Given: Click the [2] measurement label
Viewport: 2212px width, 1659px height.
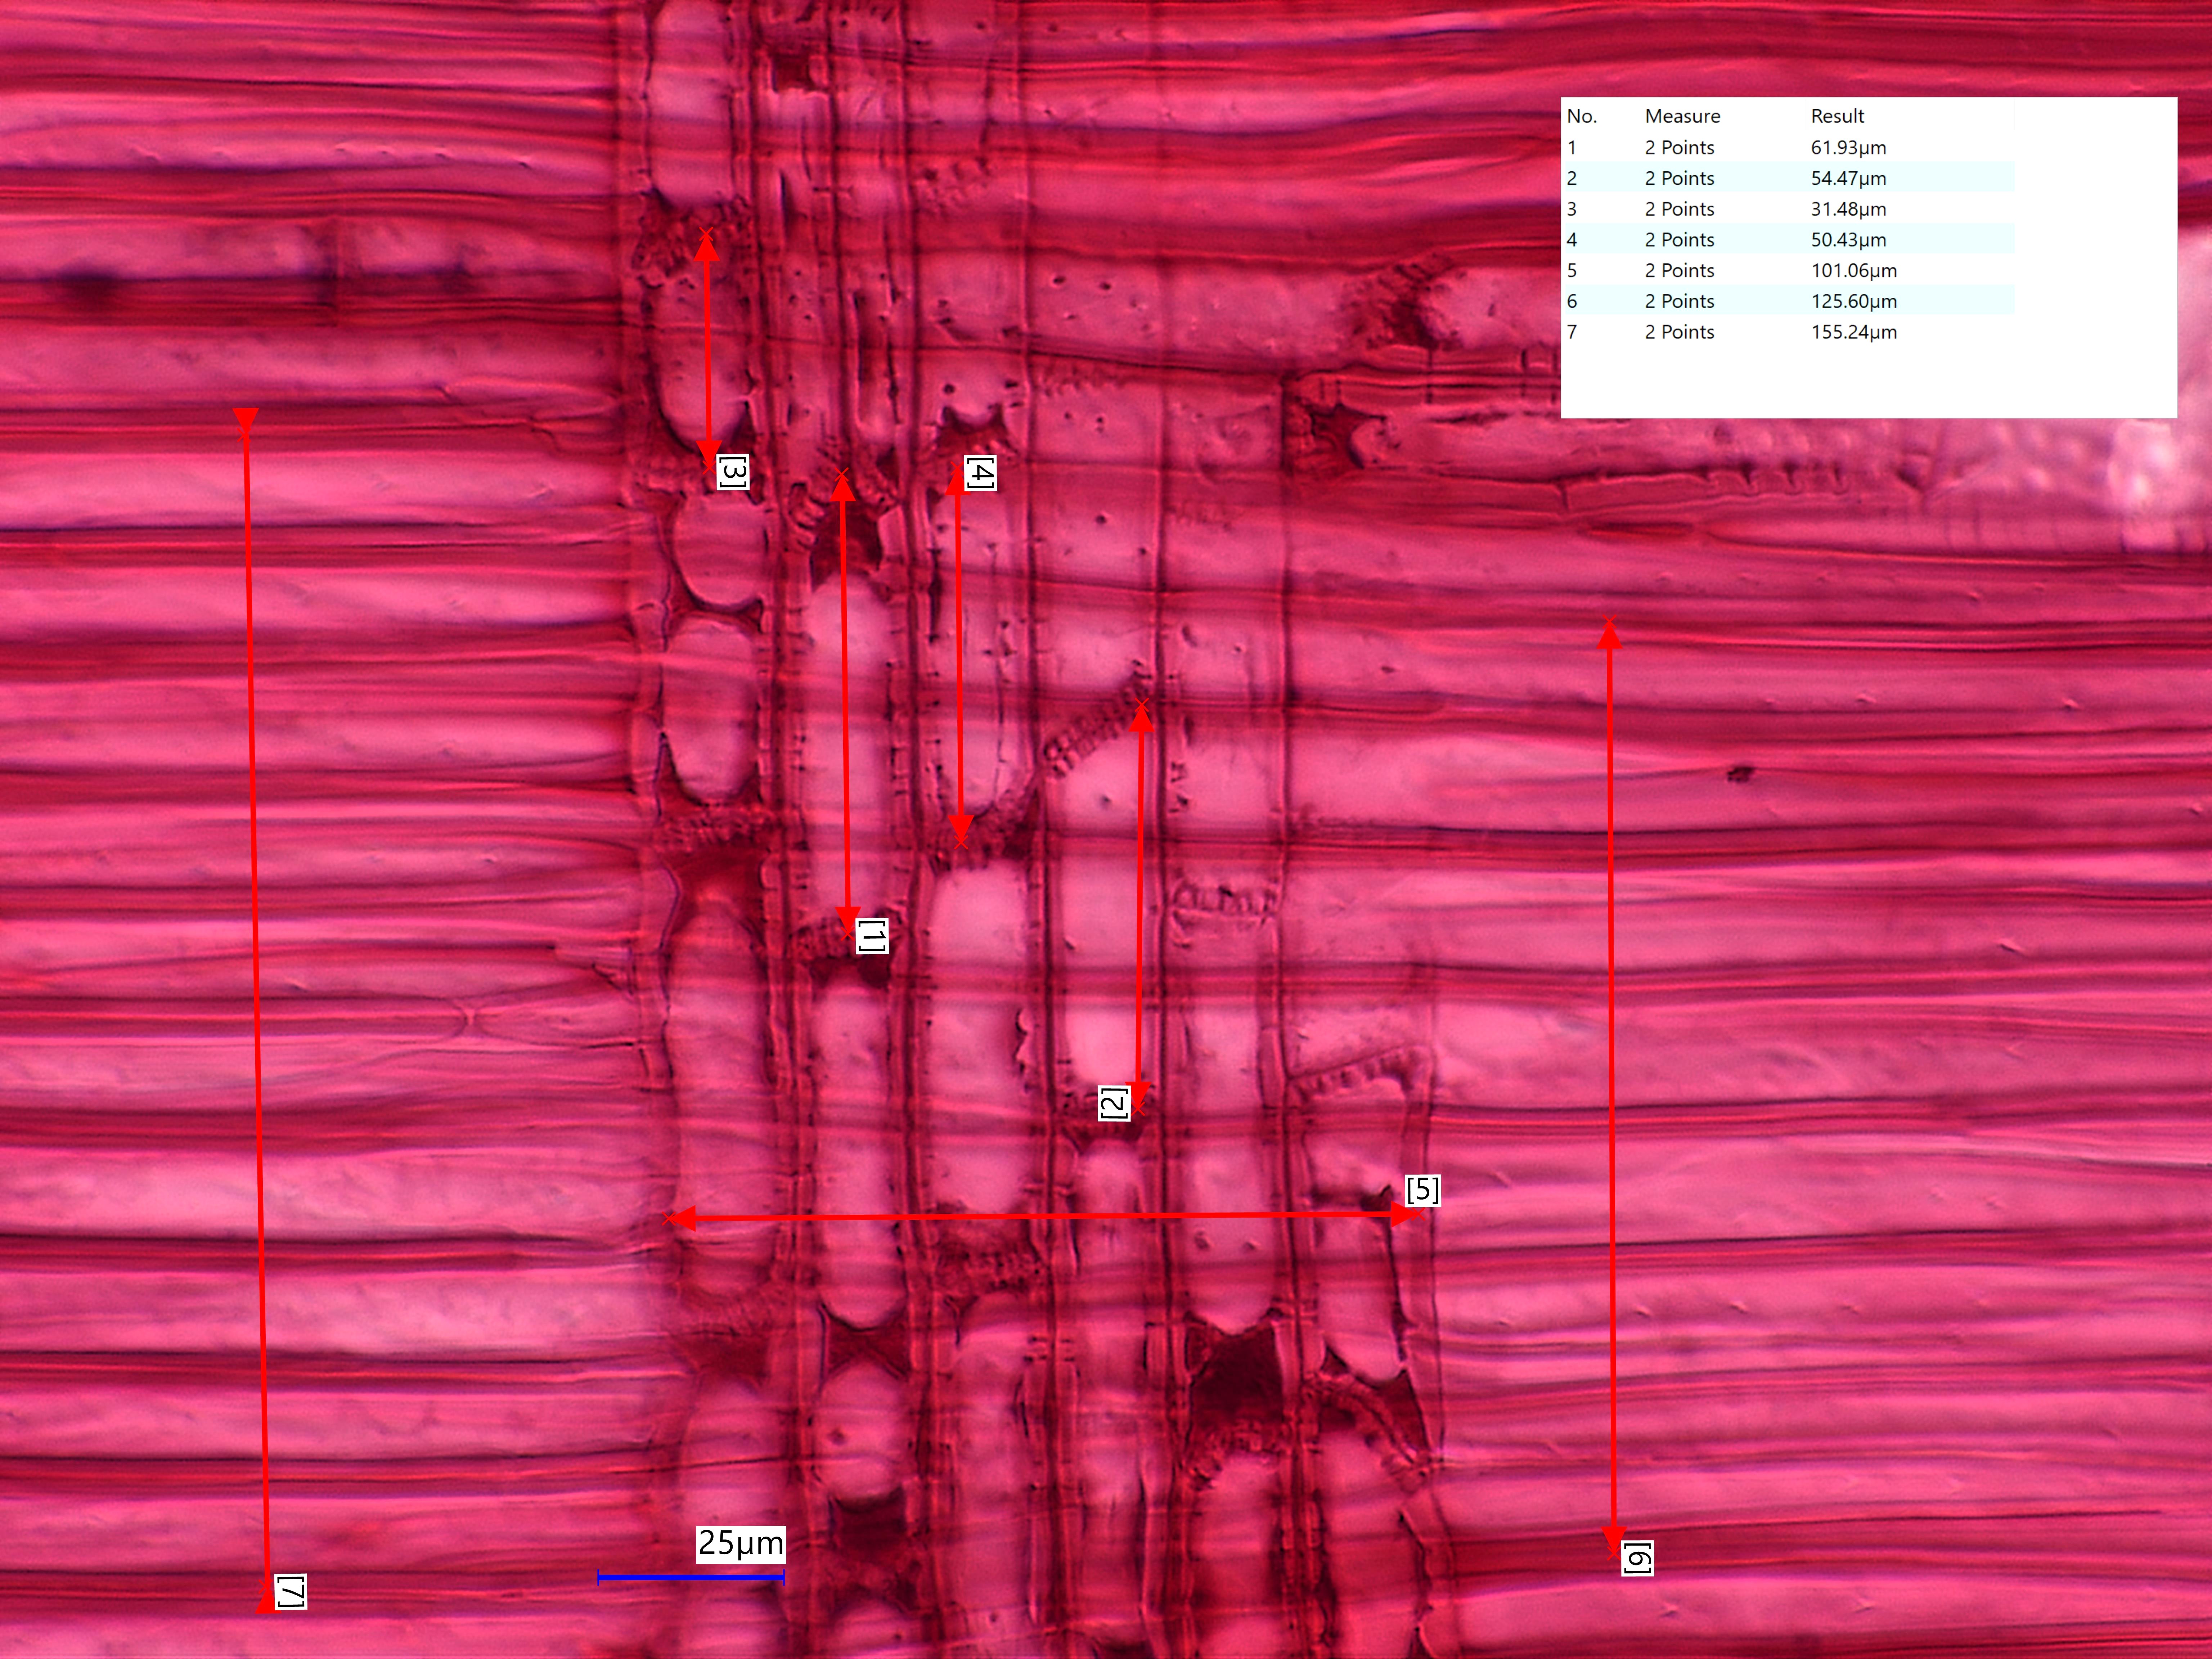Looking at the screenshot, I should (1114, 1103).
